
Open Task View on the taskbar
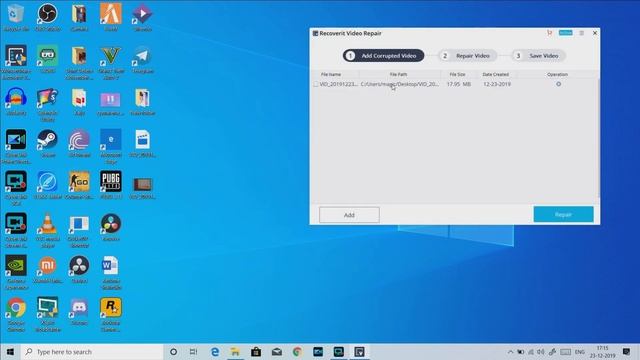[193, 351]
